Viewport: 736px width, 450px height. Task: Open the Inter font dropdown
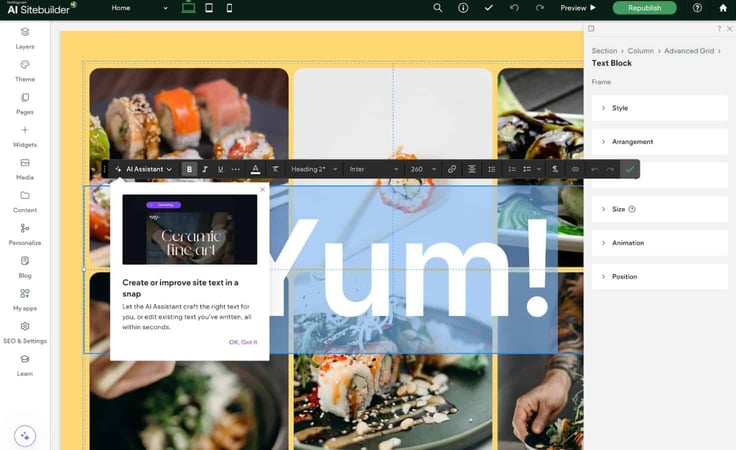(374, 169)
